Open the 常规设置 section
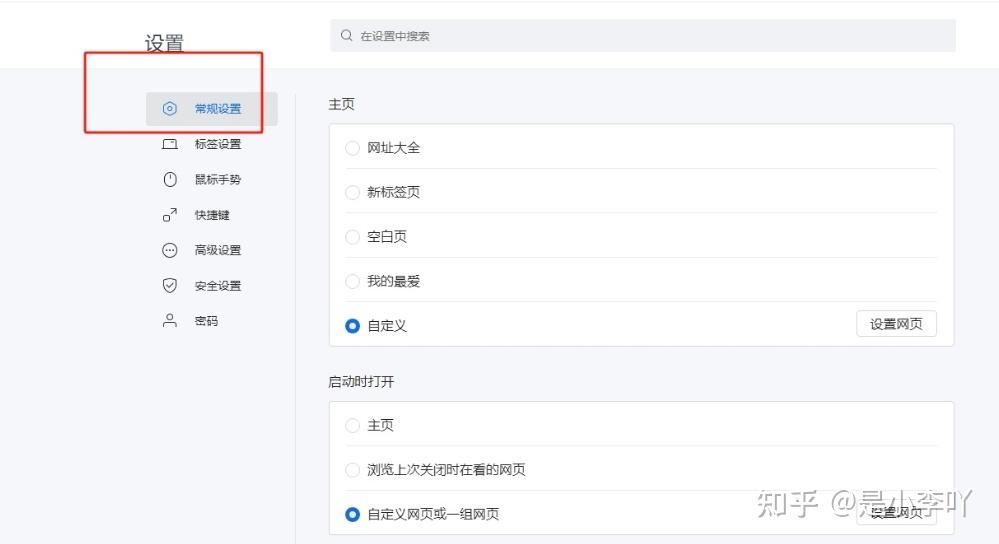Image resolution: width=999 pixels, height=544 pixels. click(212, 109)
